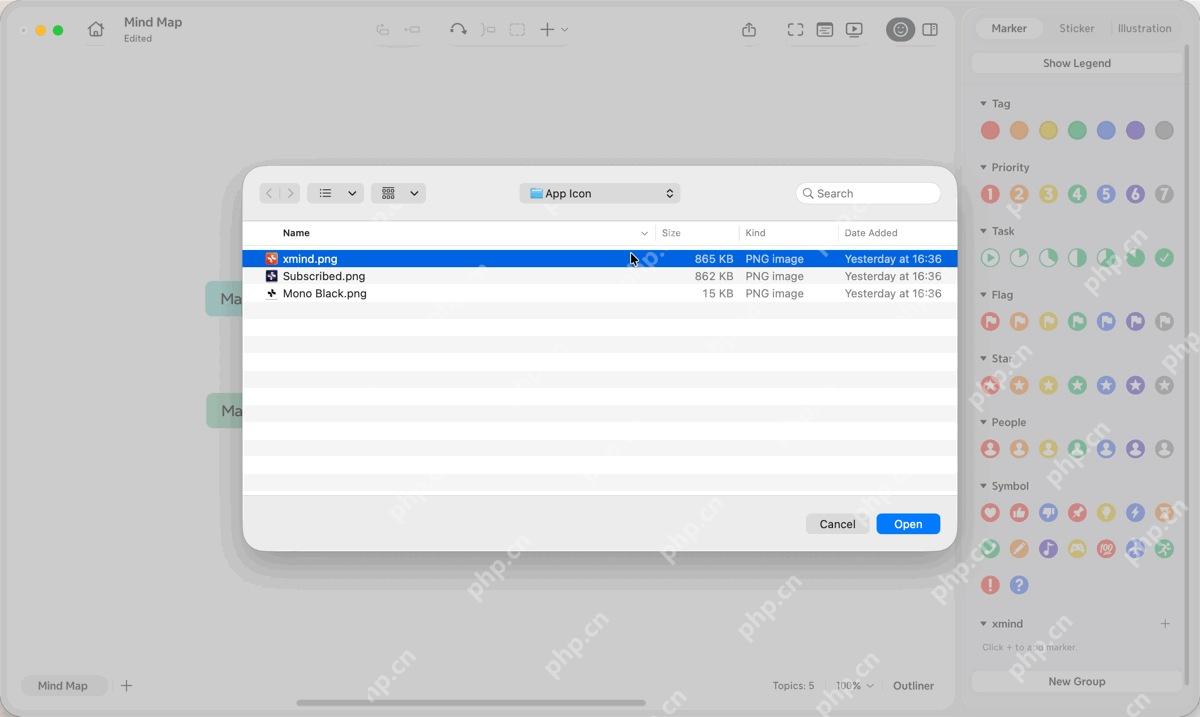Add thumbs-down symbol marker
The image size is (1200, 717).
coord(1048,513)
